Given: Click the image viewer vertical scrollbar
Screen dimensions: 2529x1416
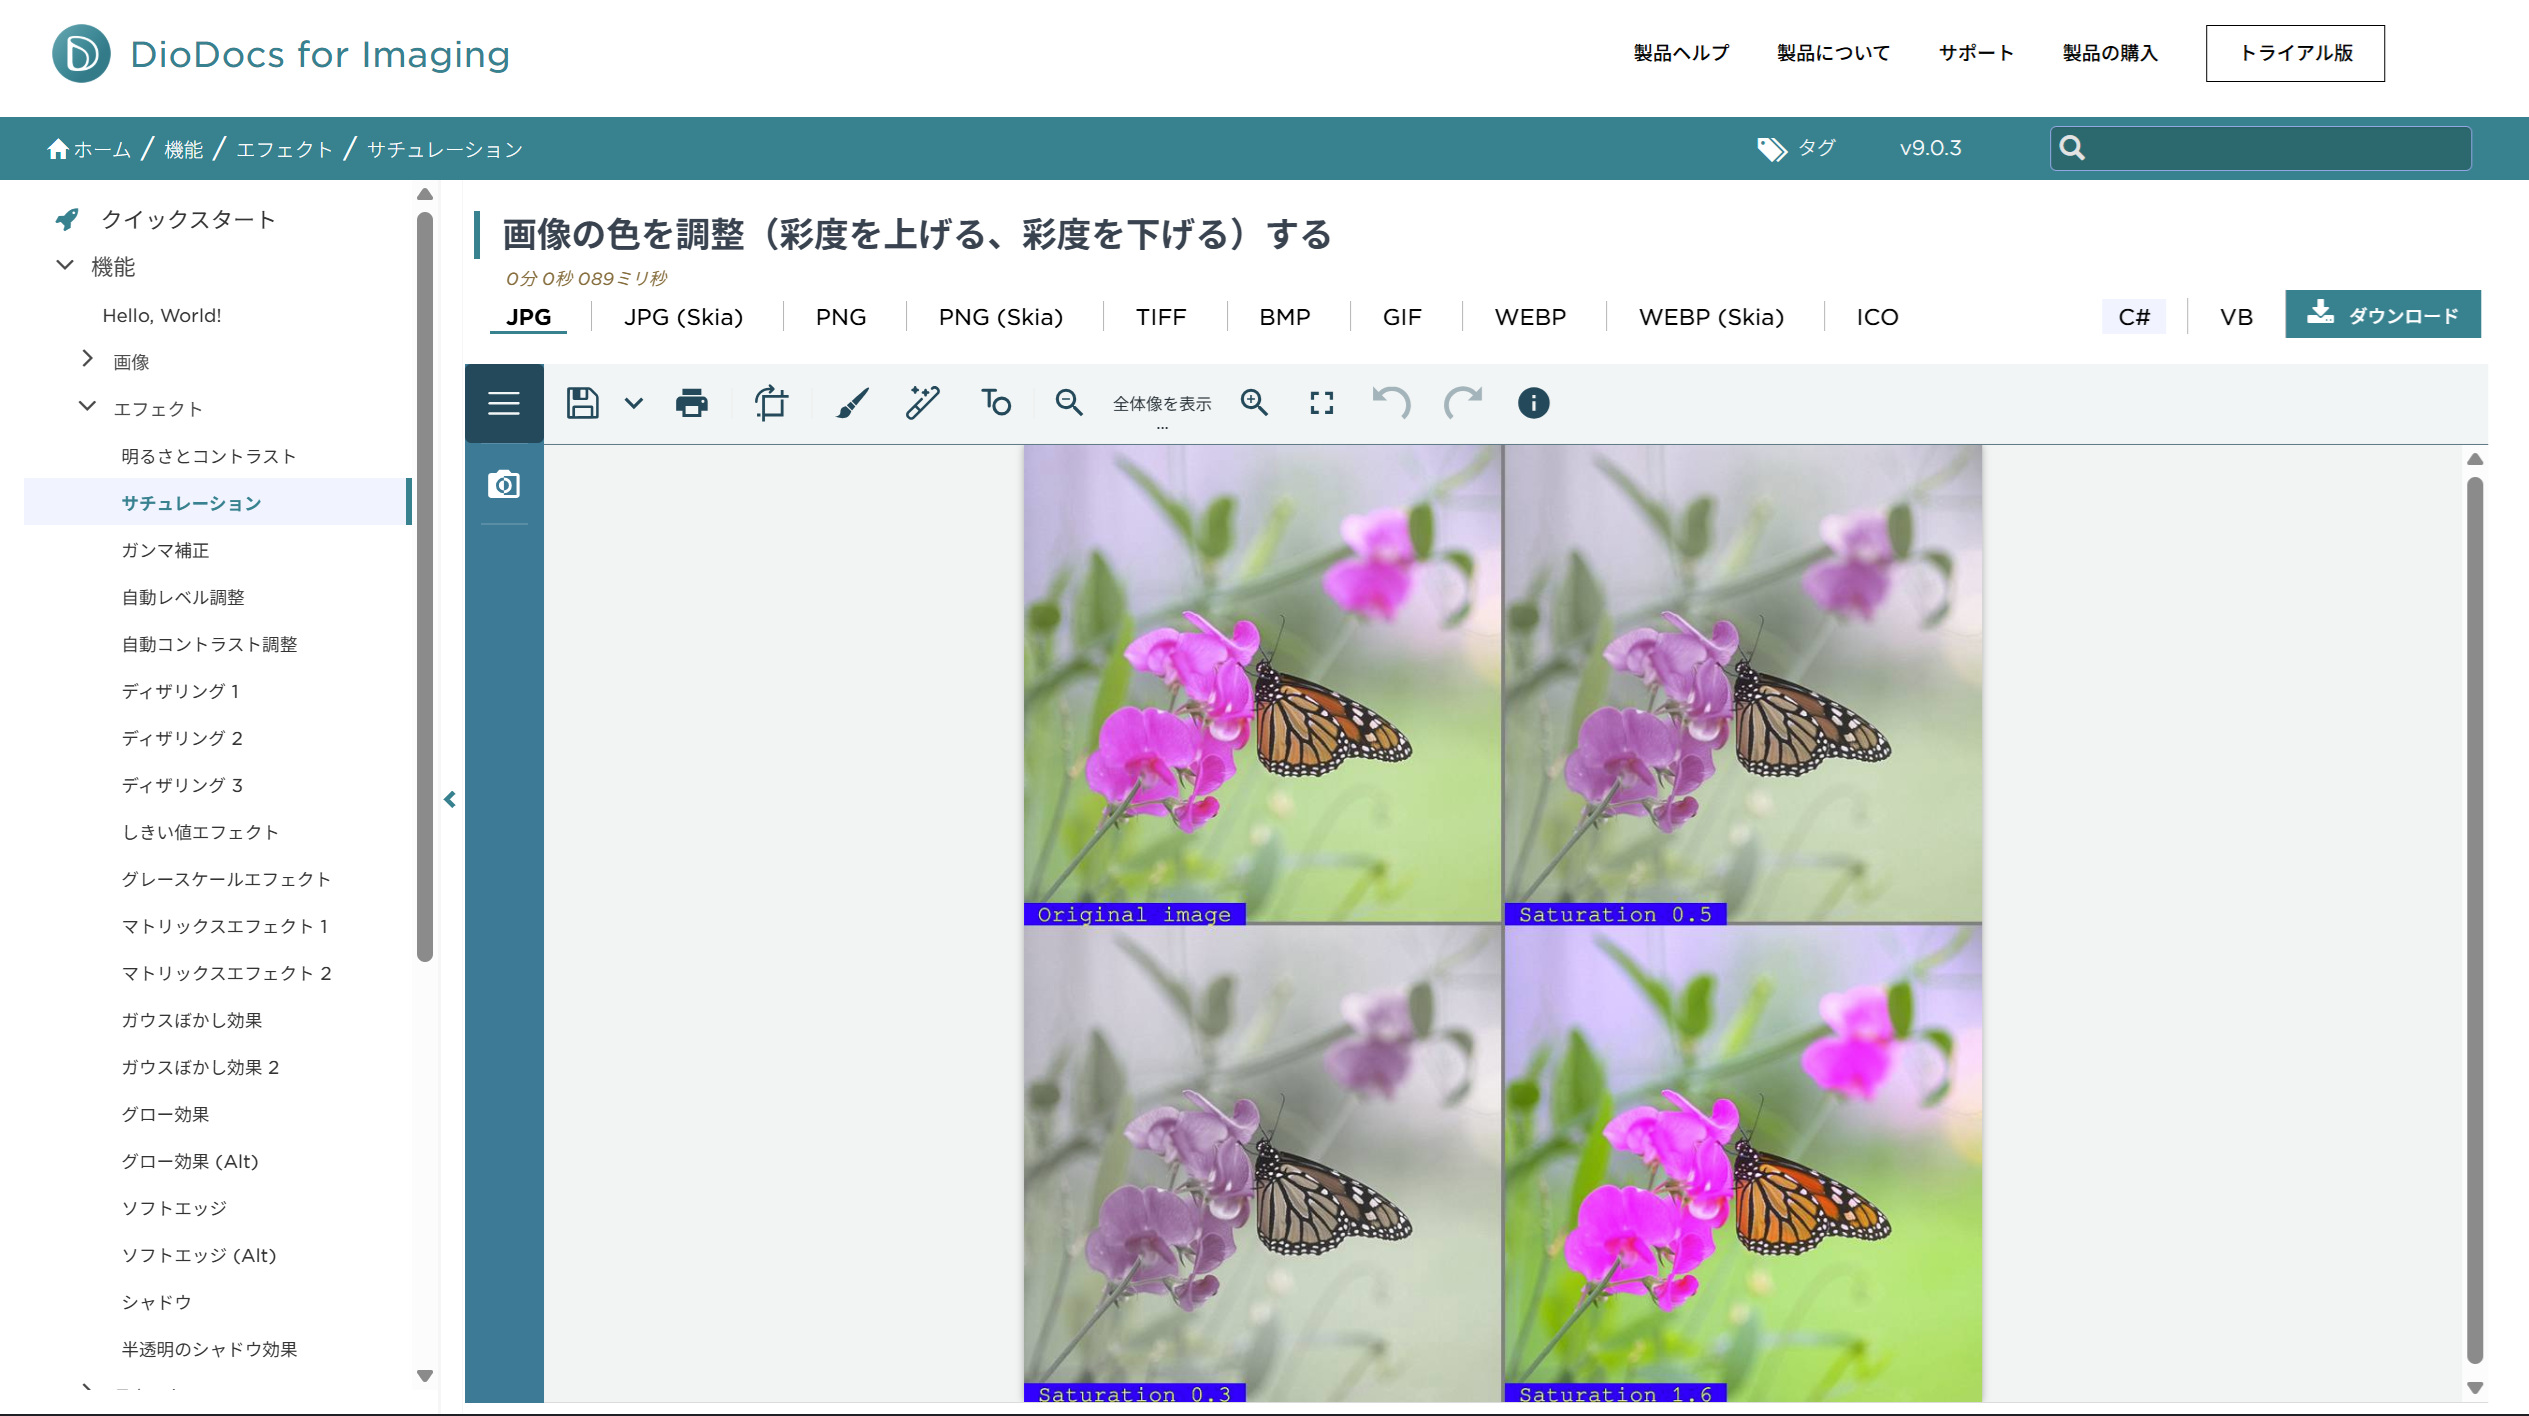Looking at the screenshot, I should (x=2475, y=920).
